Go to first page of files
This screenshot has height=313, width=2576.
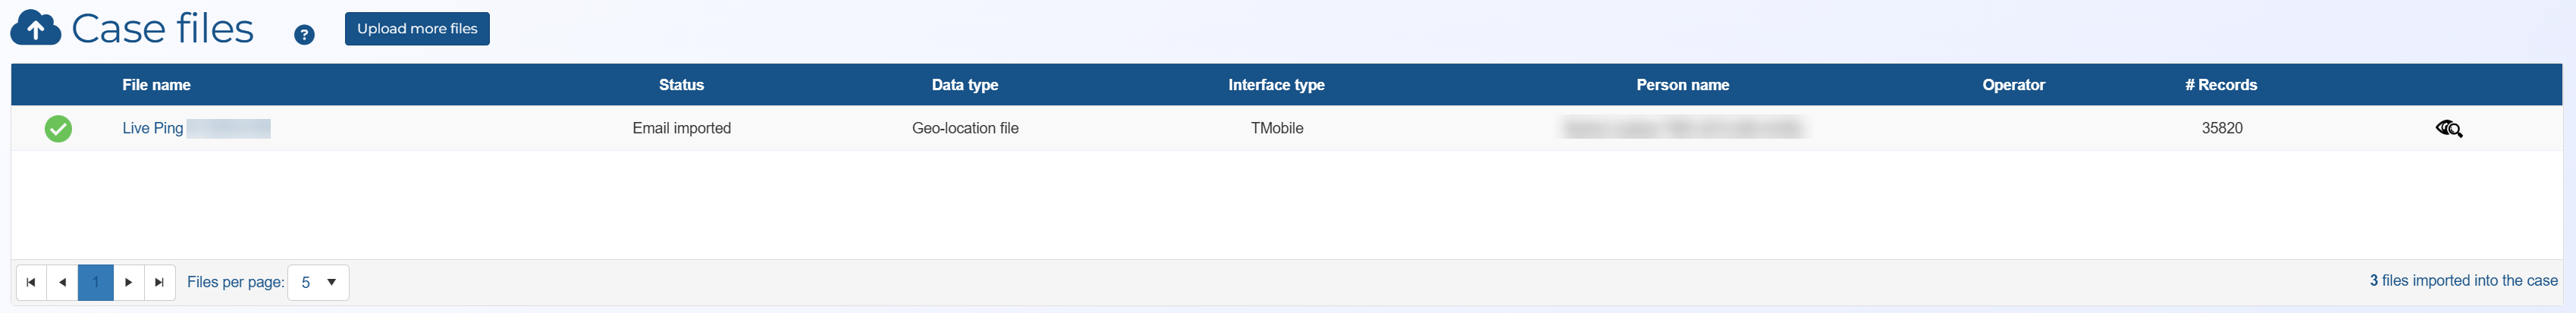tap(31, 282)
